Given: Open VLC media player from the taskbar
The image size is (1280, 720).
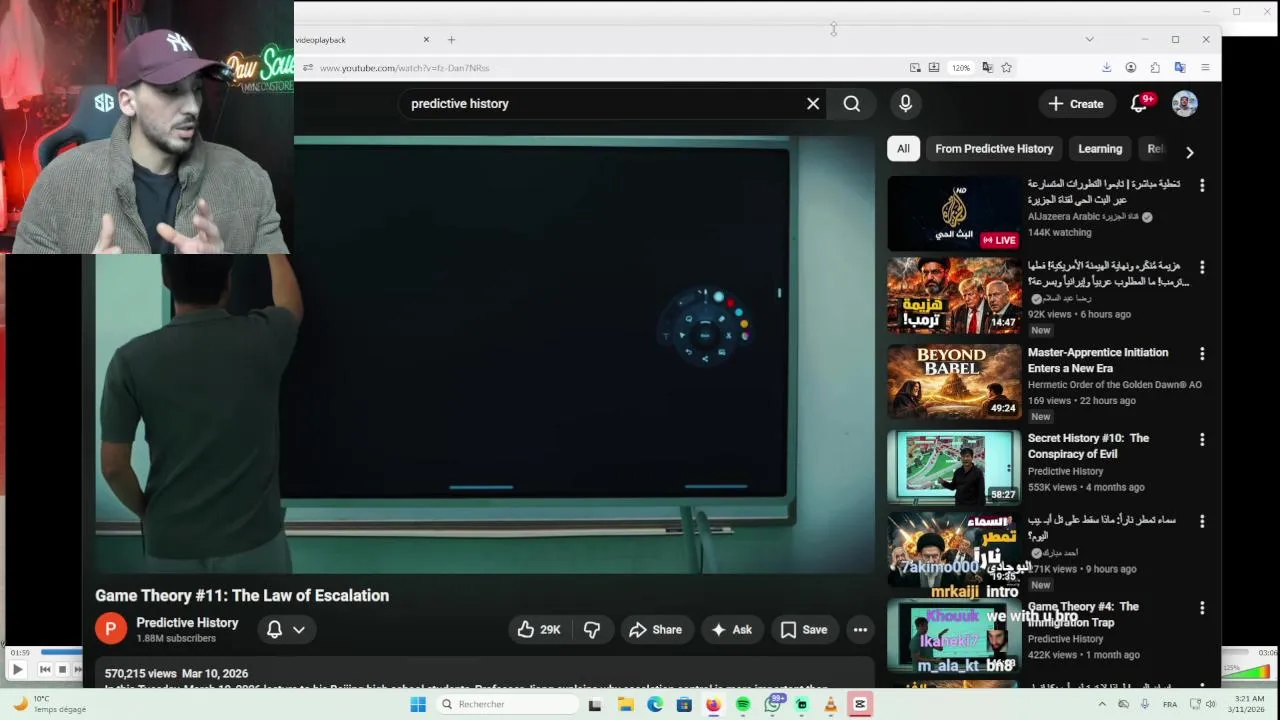Looking at the screenshot, I should (830, 705).
